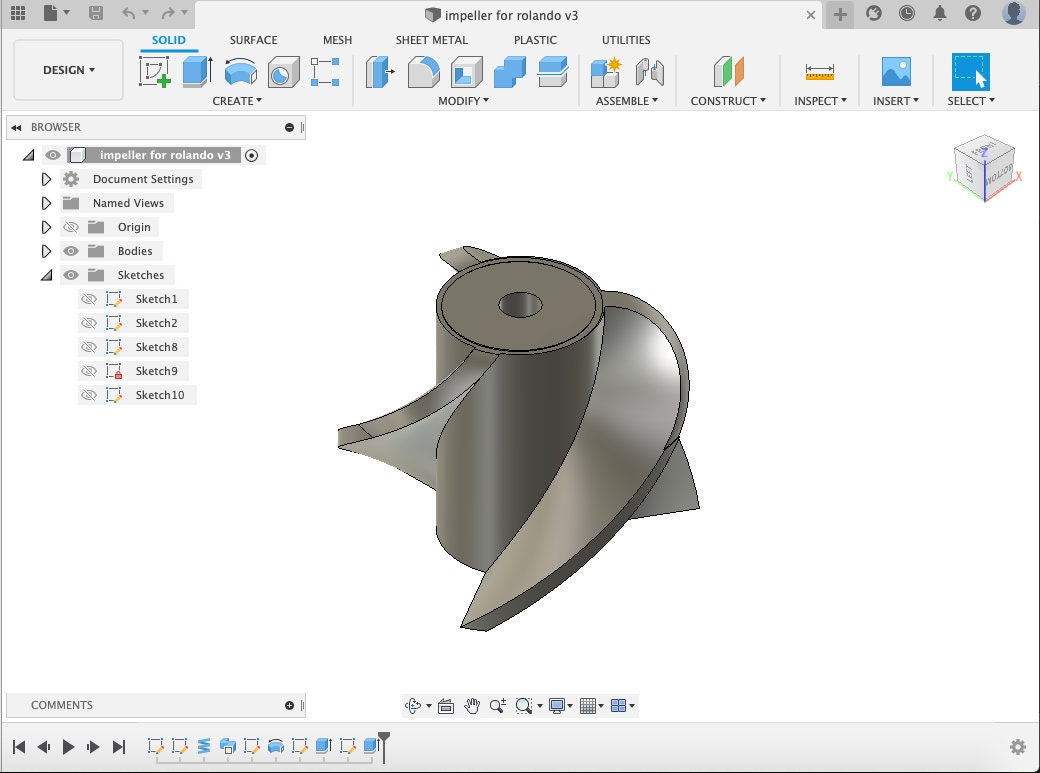Select the Measure tool icon
The image size is (1040, 773).
(820, 72)
